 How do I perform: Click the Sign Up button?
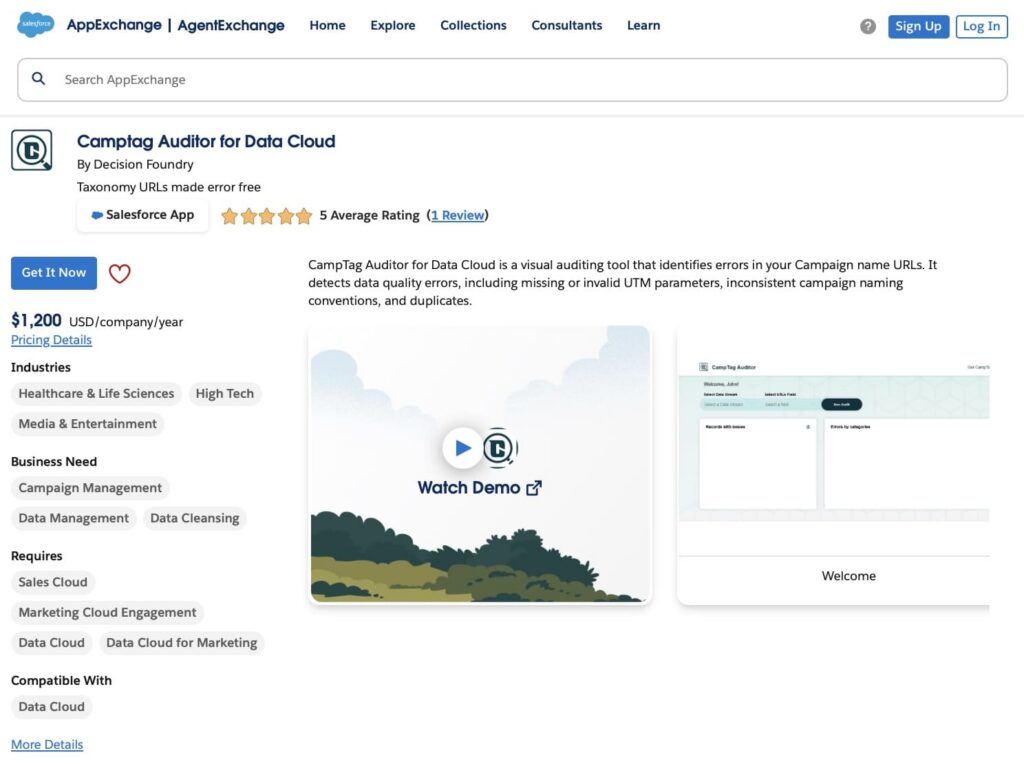[x=918, y=27]
